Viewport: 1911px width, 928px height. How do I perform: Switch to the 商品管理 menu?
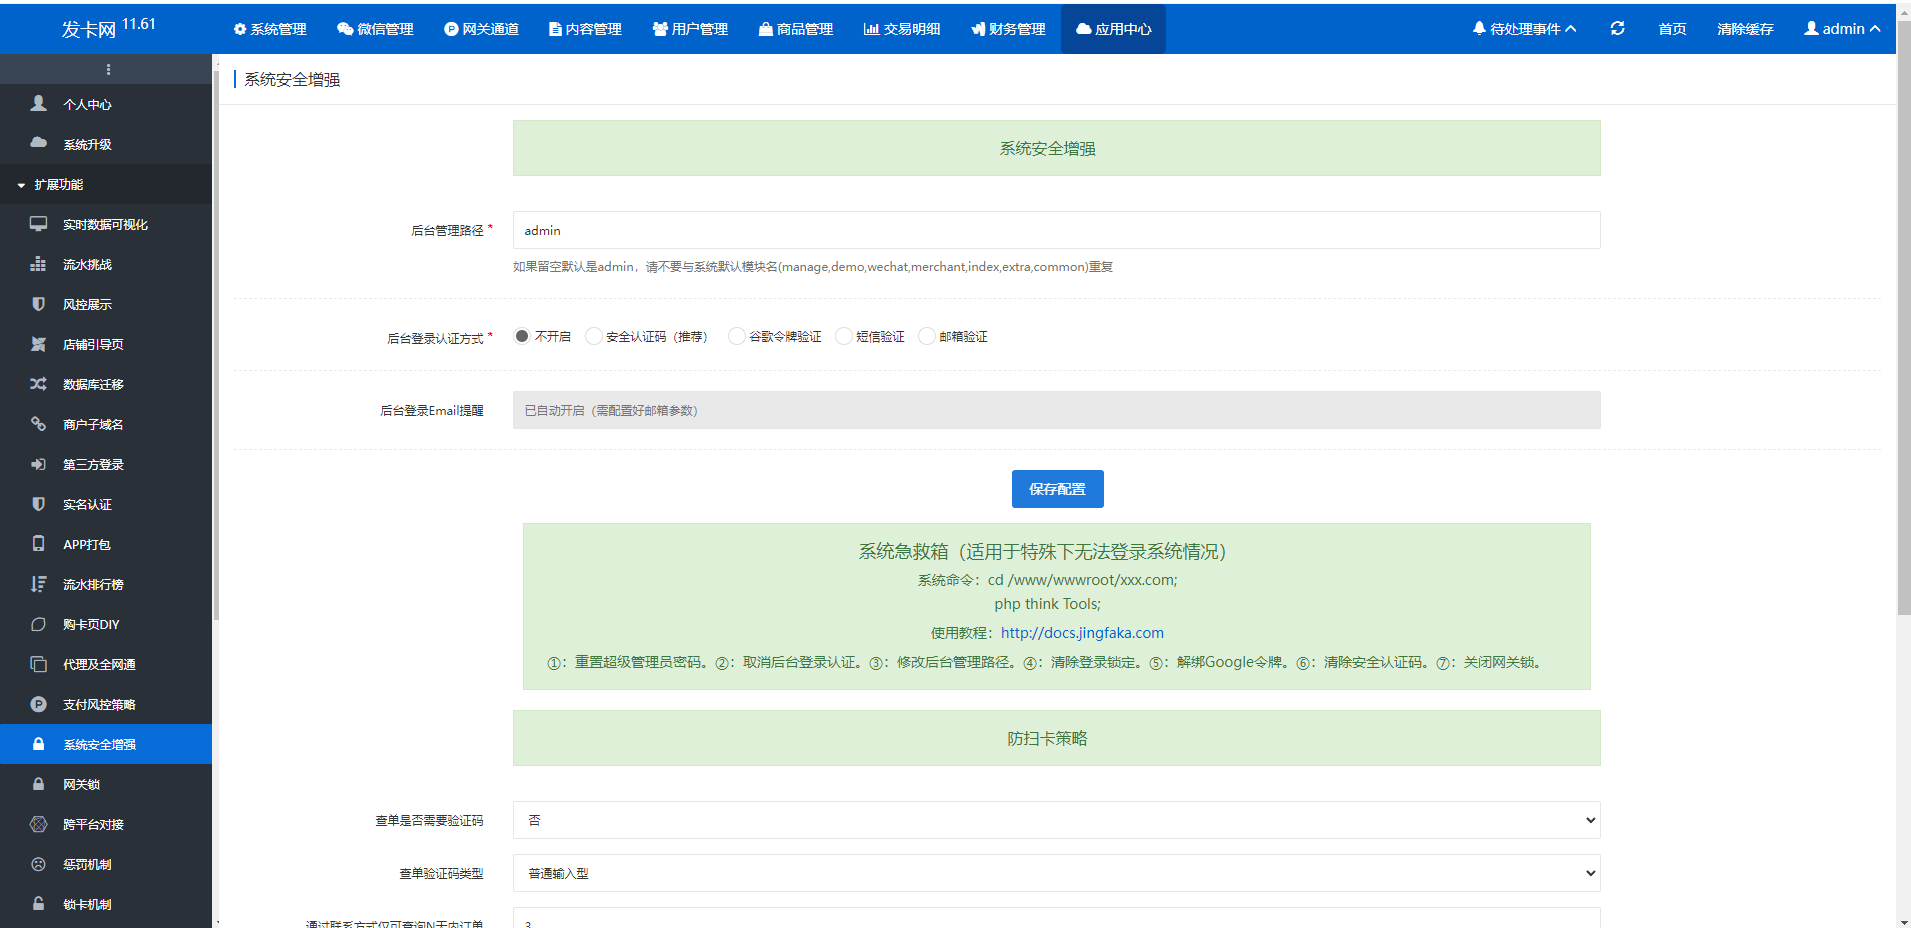[797, 29]
